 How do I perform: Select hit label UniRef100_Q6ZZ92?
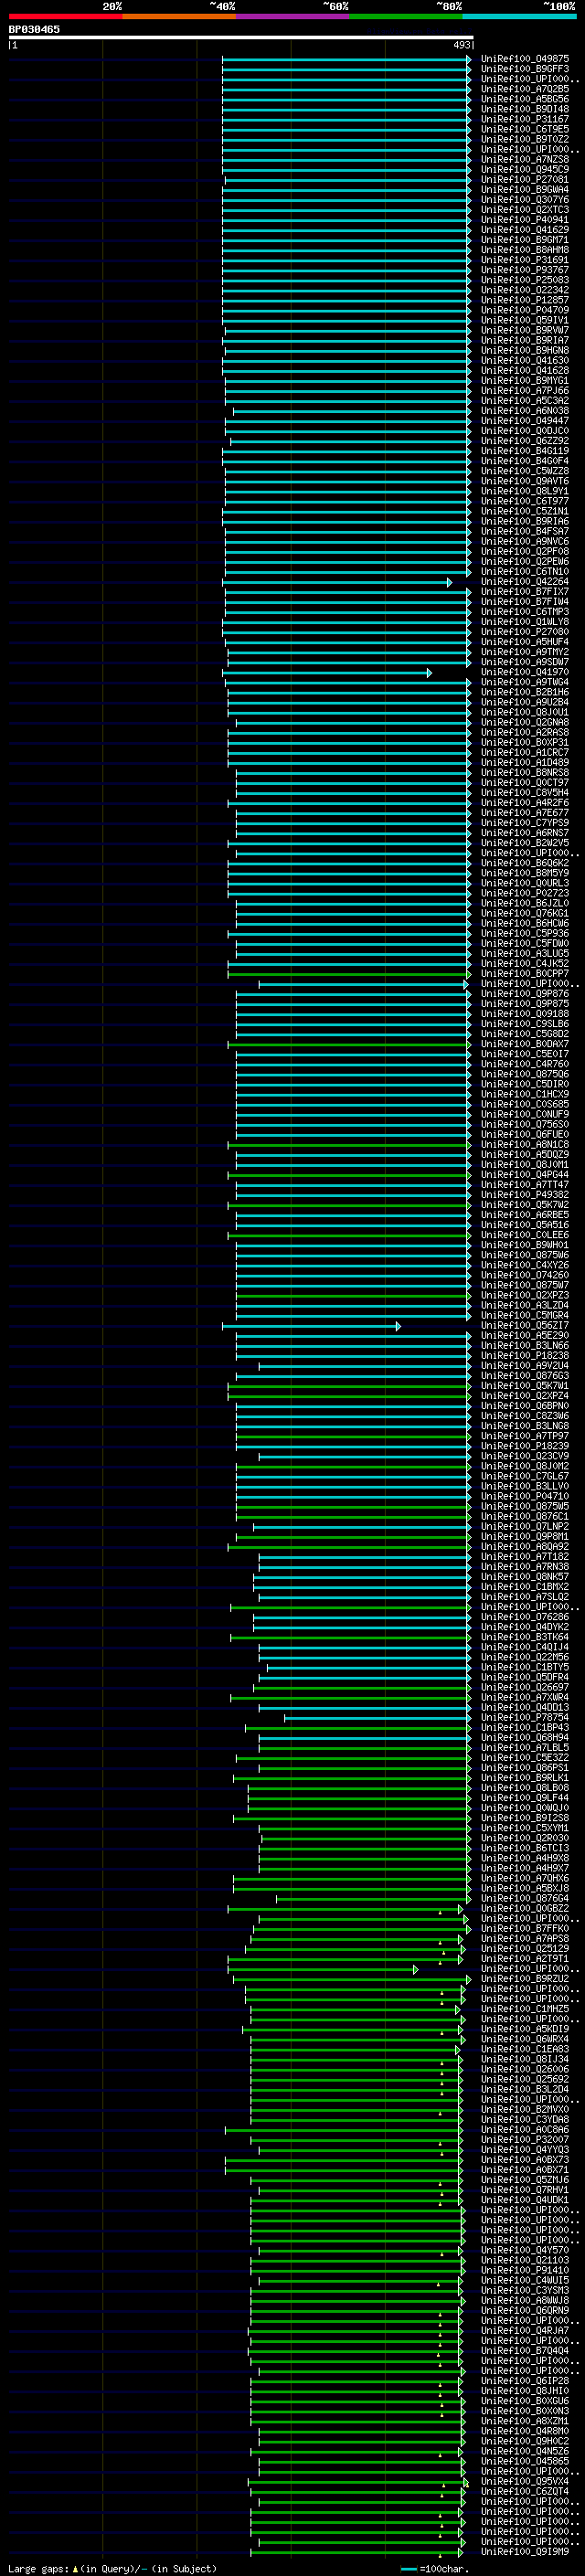(524, 441)
